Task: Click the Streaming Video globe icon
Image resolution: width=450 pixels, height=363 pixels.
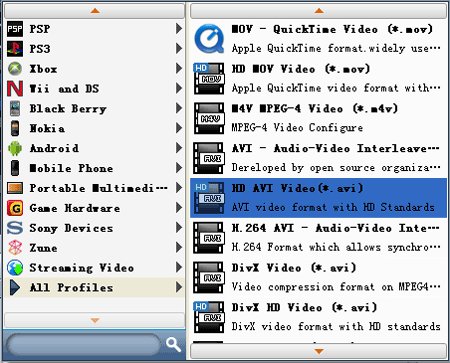Action: [15, 268]
